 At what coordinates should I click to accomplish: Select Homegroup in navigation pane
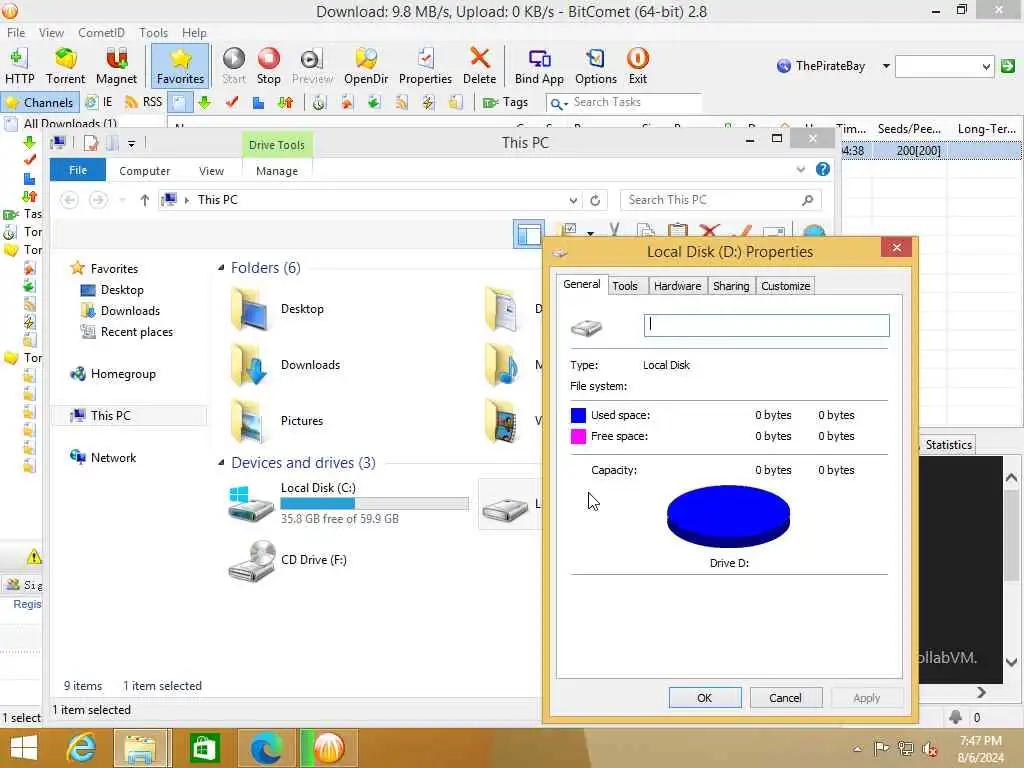113,374
